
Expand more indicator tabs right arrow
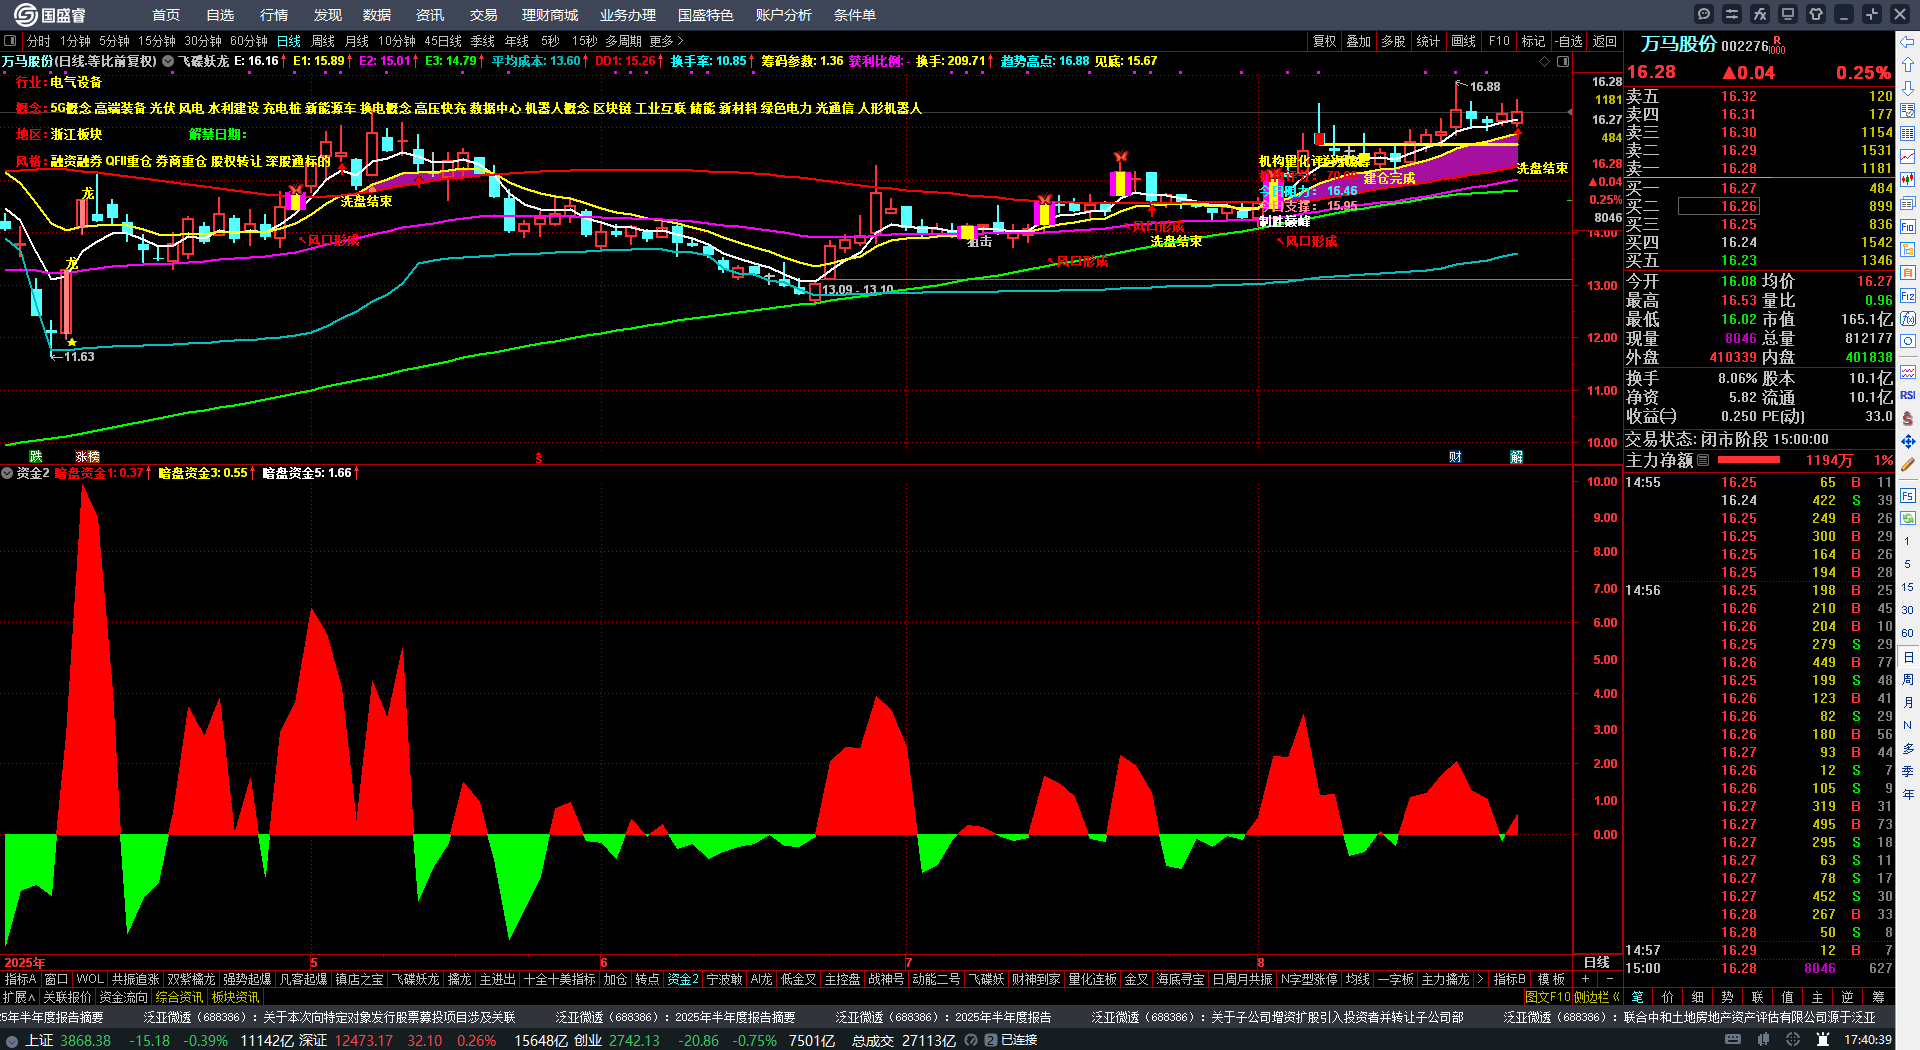pos(1481,979)
